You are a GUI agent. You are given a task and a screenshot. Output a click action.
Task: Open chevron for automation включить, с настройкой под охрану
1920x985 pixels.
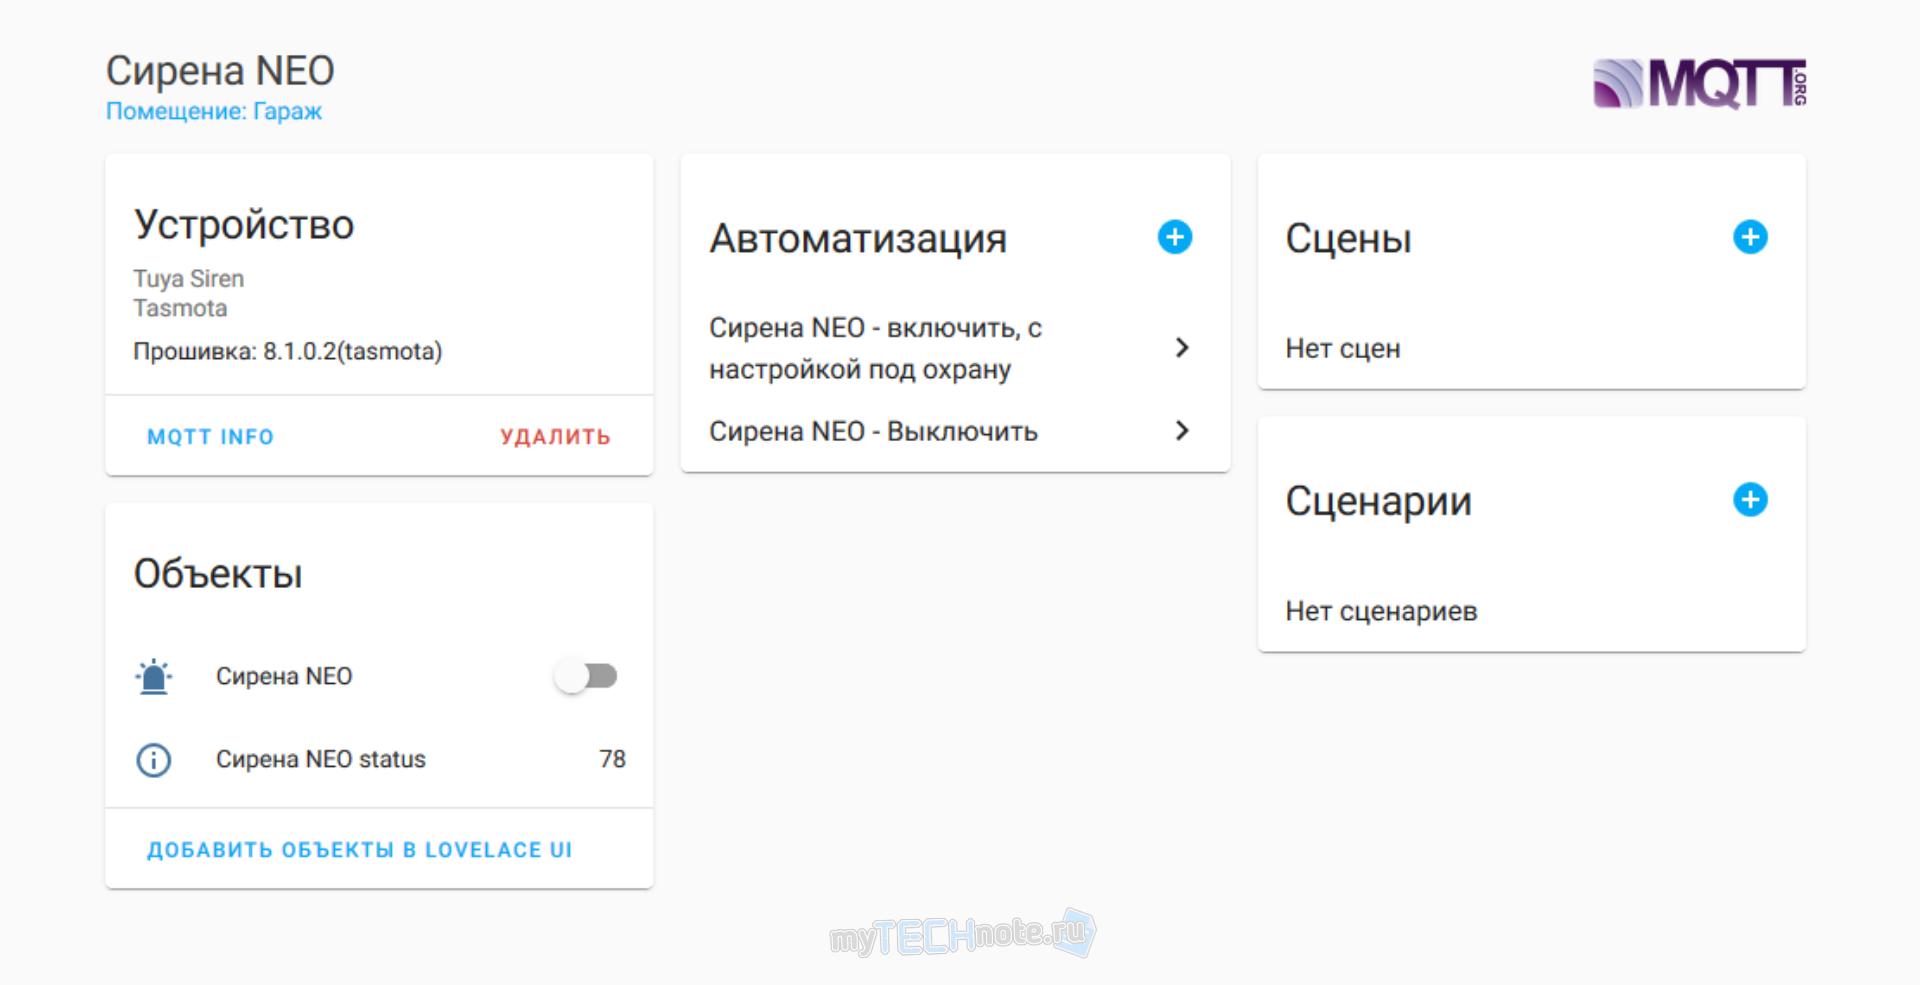1182,348
